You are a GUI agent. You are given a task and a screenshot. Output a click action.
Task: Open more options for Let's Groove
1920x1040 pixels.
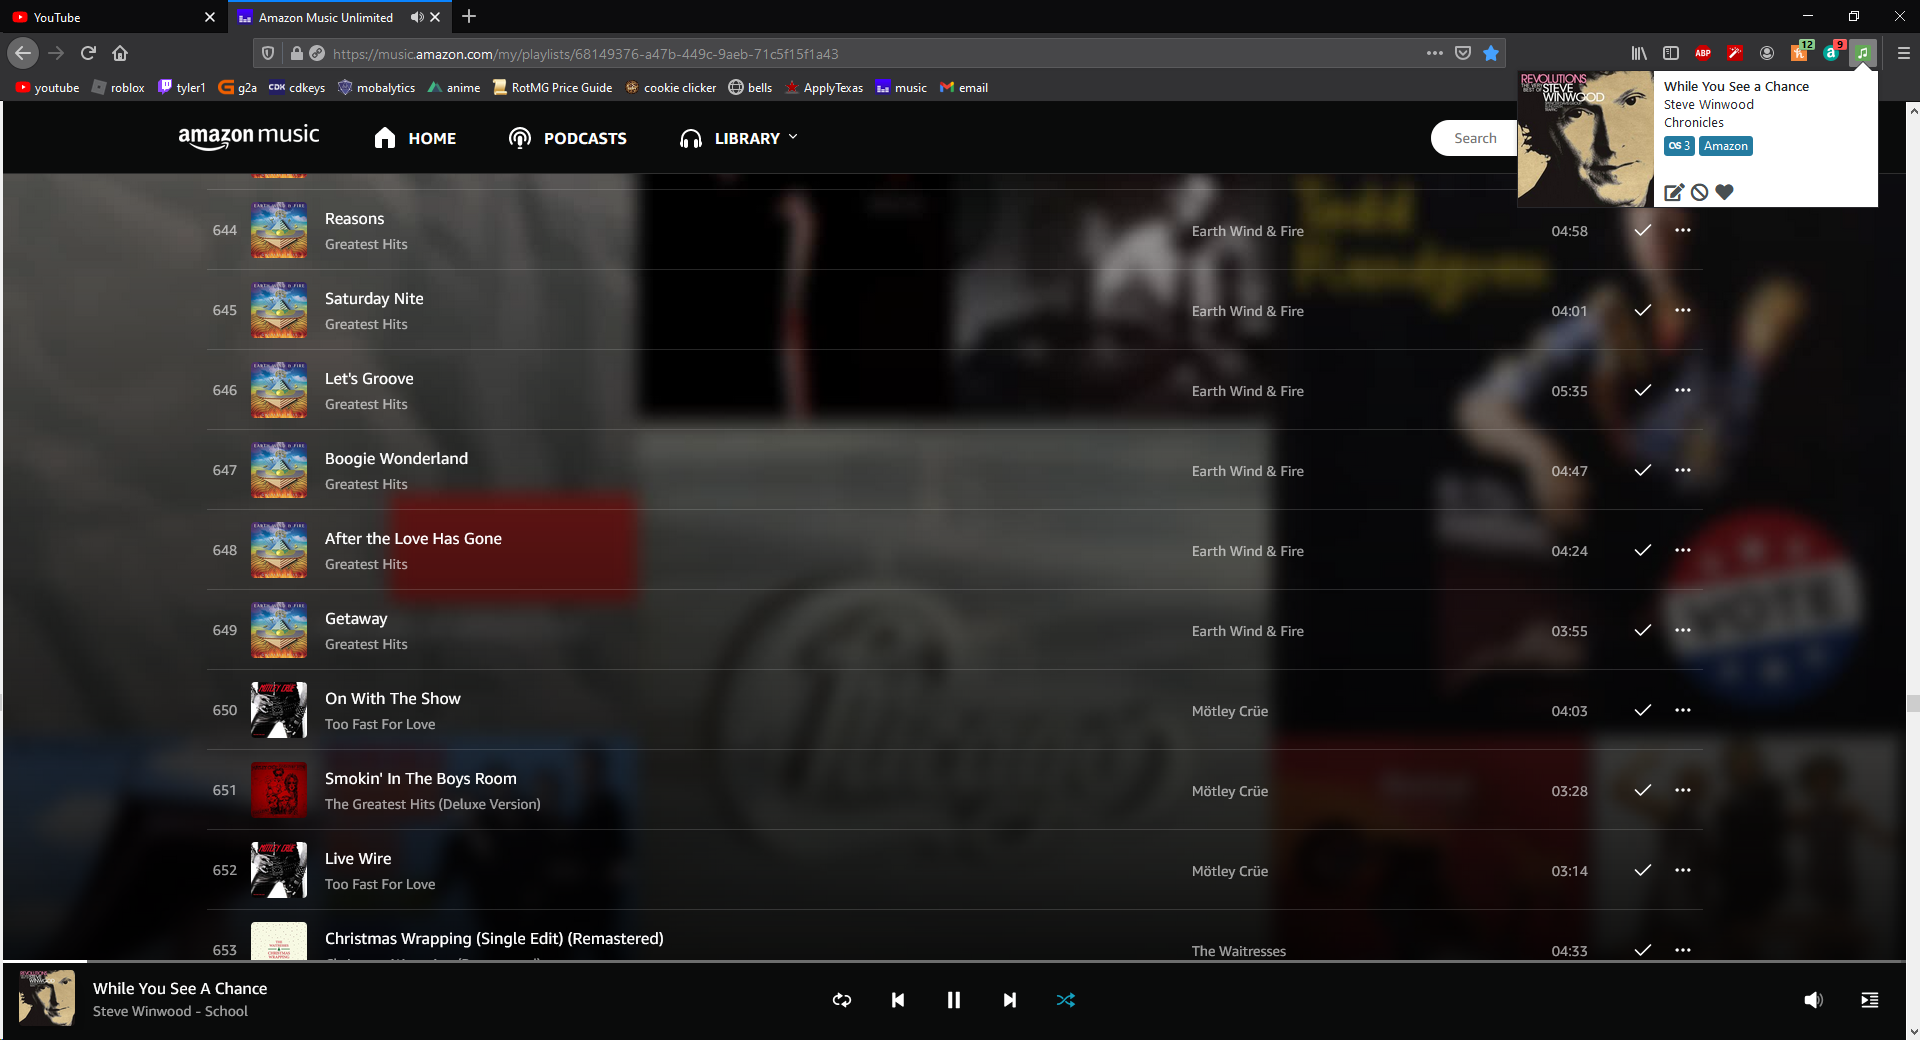click(1683, 390)
